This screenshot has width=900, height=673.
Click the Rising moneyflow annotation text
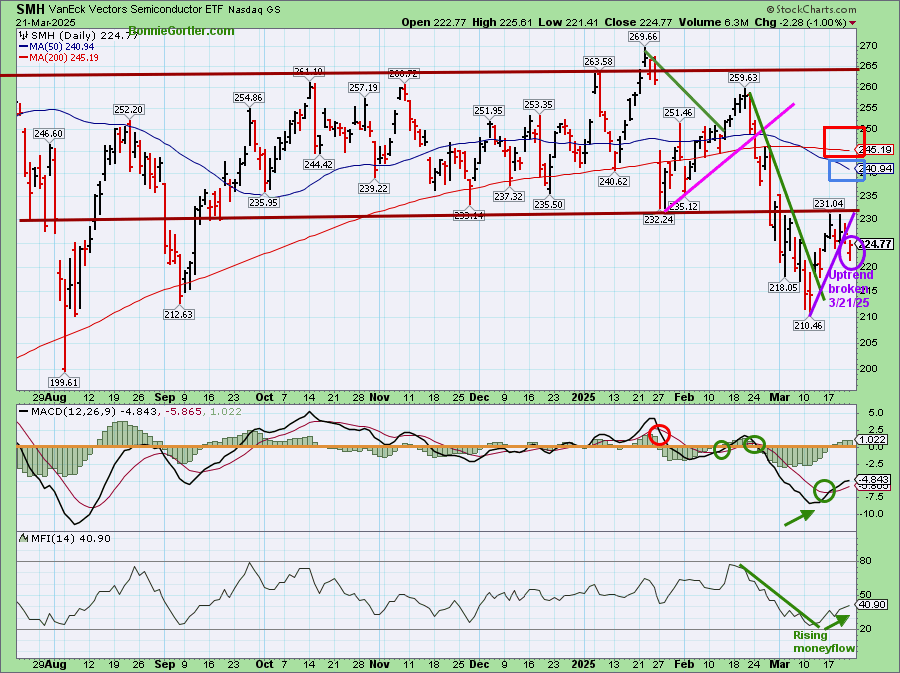click(x=824, y=642)
